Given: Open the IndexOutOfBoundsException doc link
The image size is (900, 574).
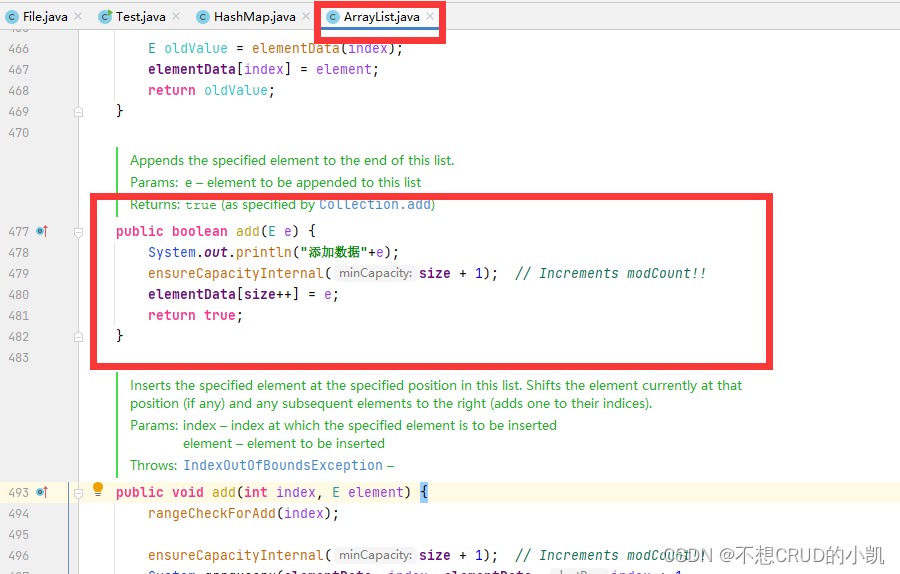Looking at the screenshot, I should (283, 465).
